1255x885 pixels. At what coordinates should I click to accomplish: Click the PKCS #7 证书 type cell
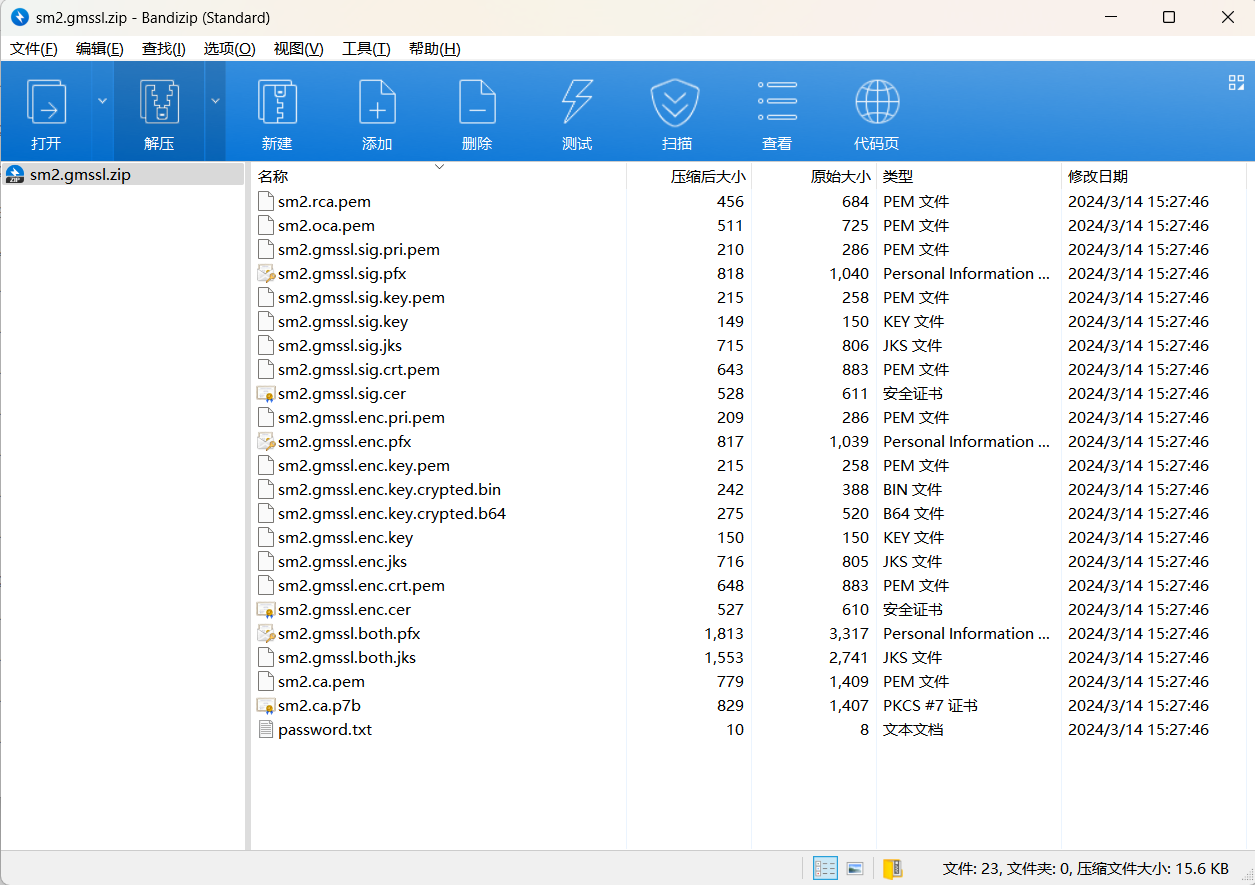930,705
